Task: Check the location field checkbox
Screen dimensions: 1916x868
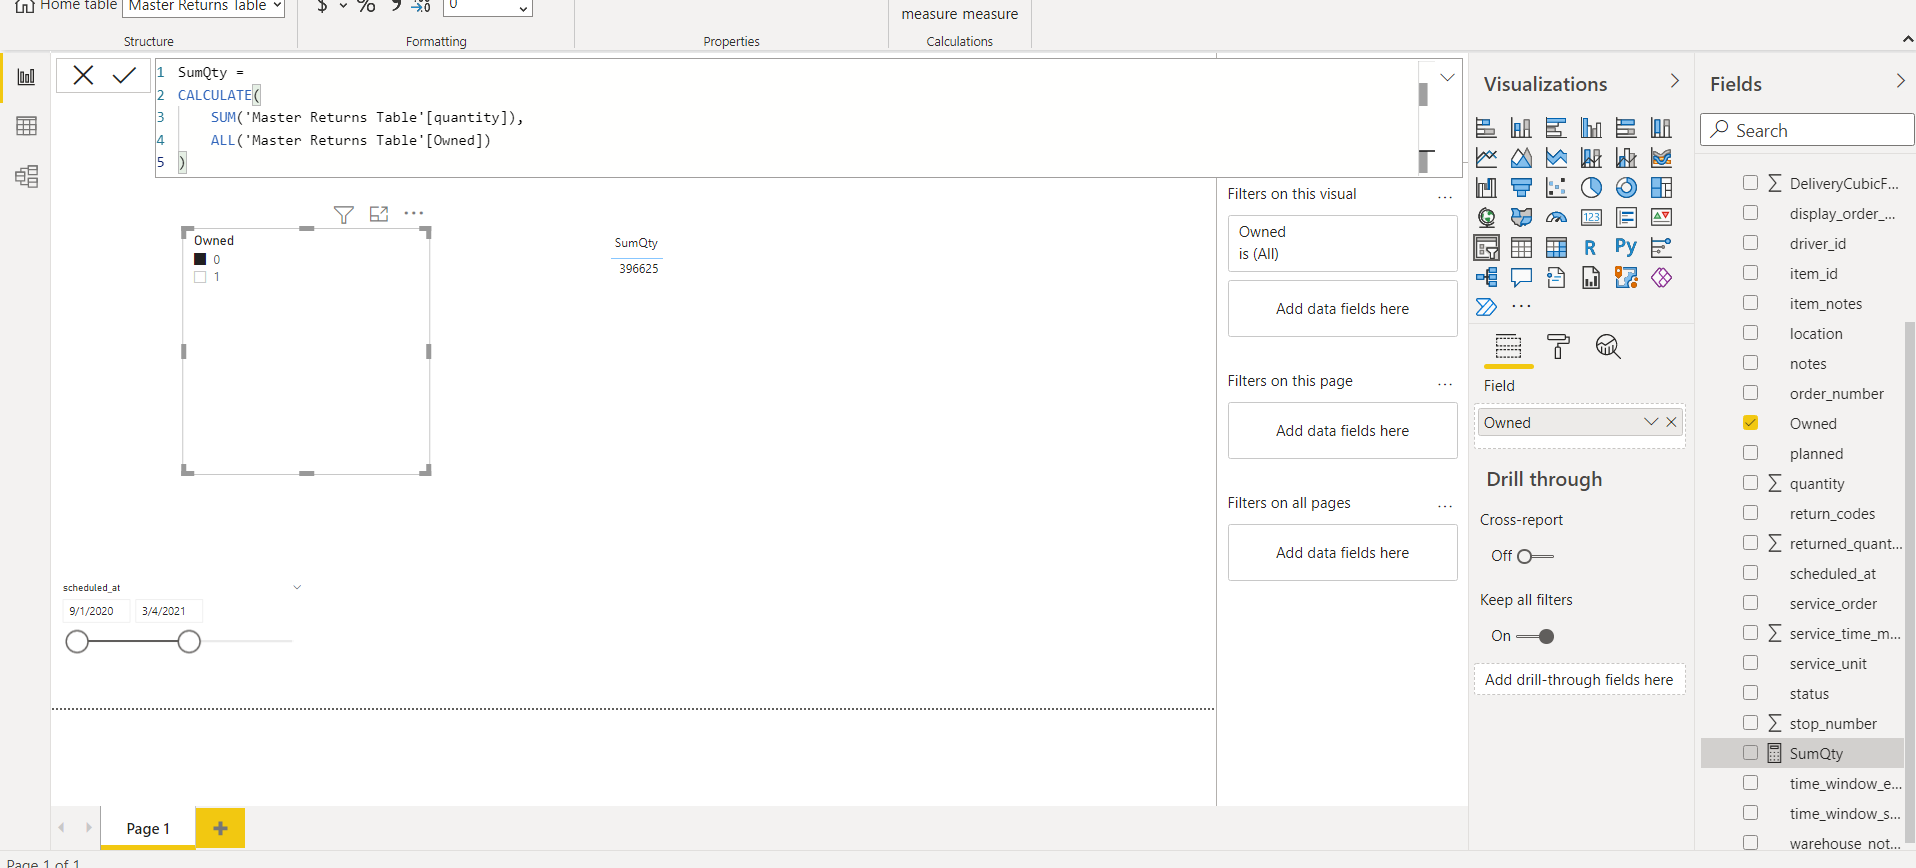Action: [1750, 333]
